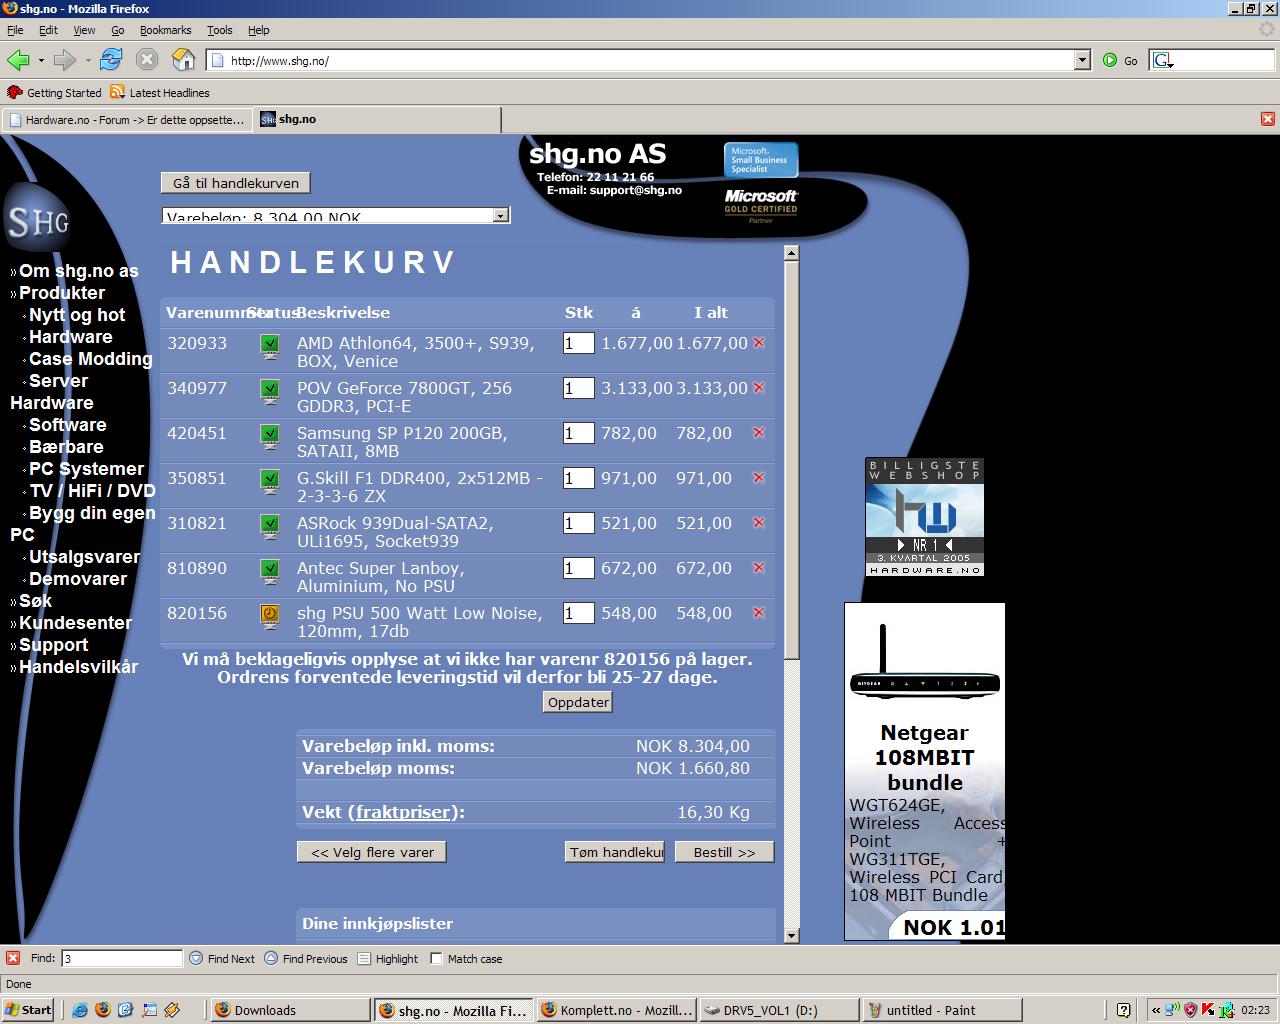Click the quantity field for shg PSU 500 Watt

coord(579,613)
